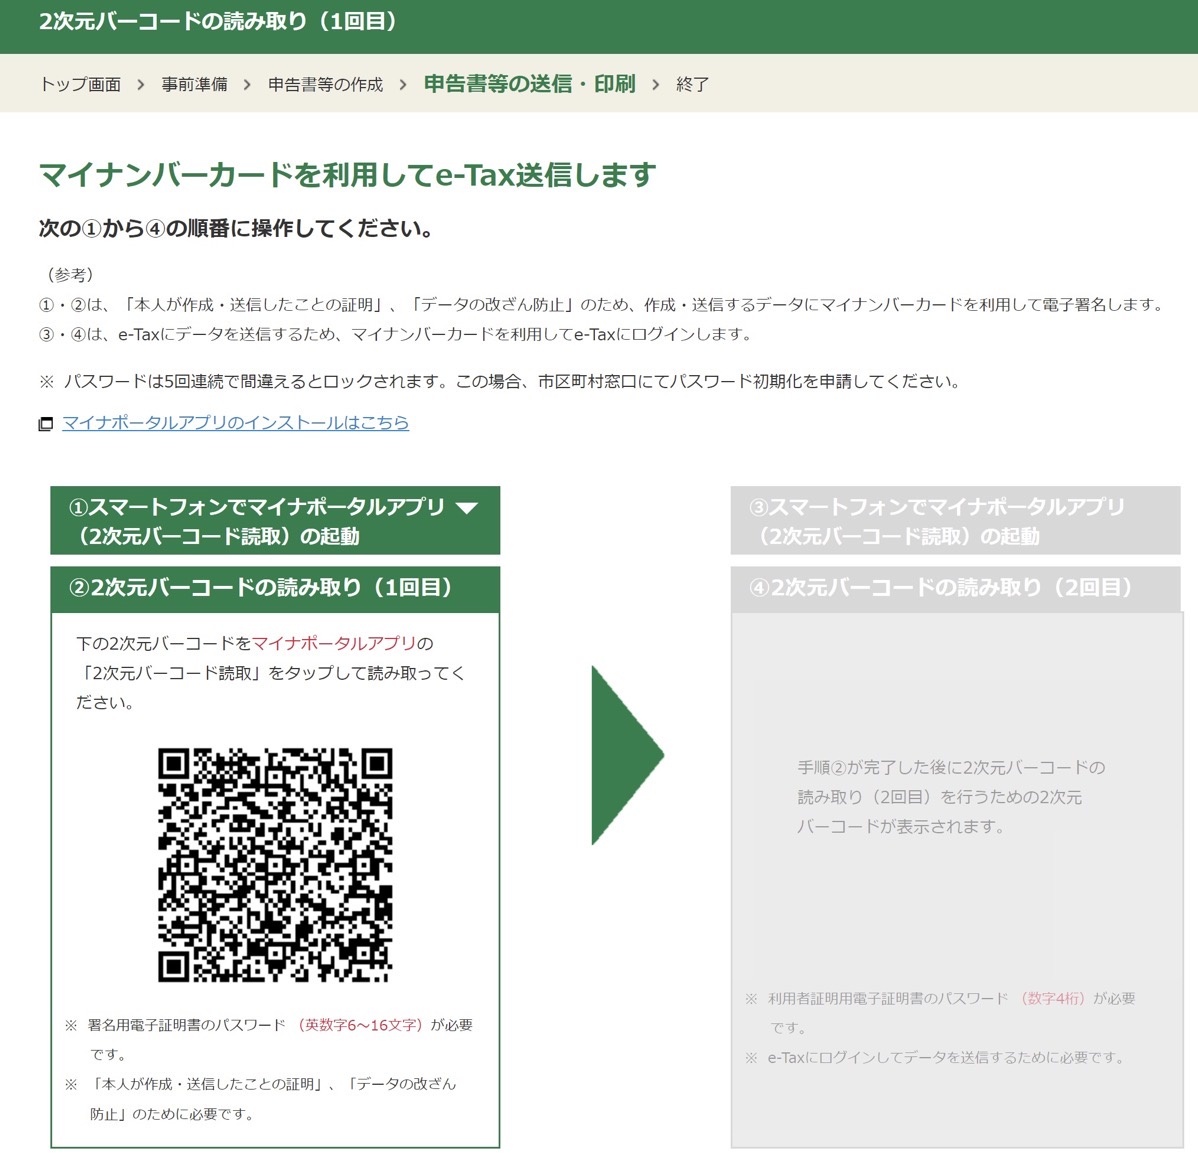Click the text 次の①から④の順番に操作してください。
The height and width of the screenshot is (1160, 1198).
pos(237,228)
